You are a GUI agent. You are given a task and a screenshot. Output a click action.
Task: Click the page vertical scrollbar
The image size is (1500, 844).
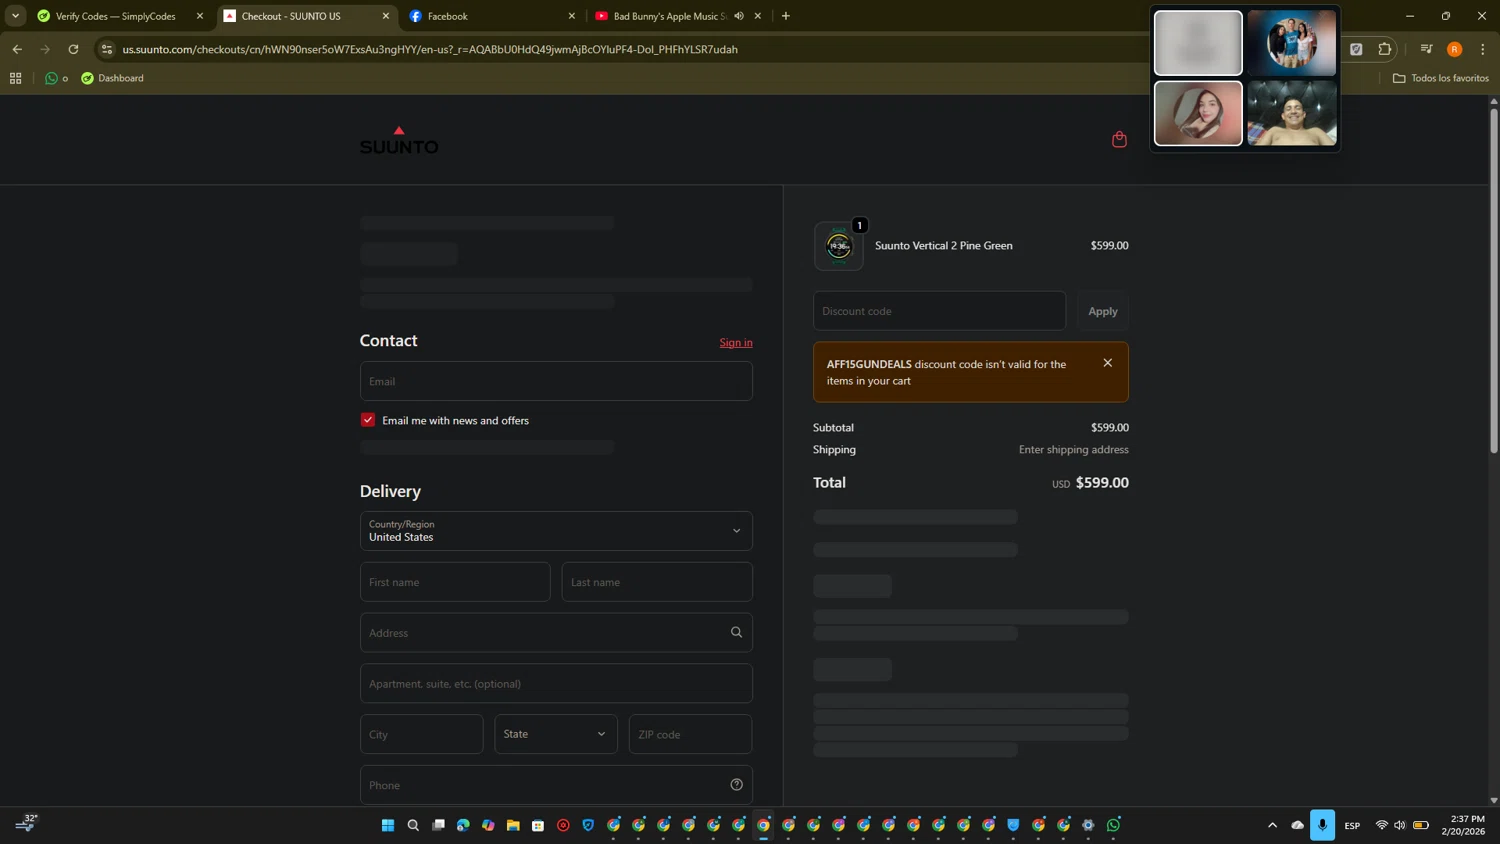1494,280
